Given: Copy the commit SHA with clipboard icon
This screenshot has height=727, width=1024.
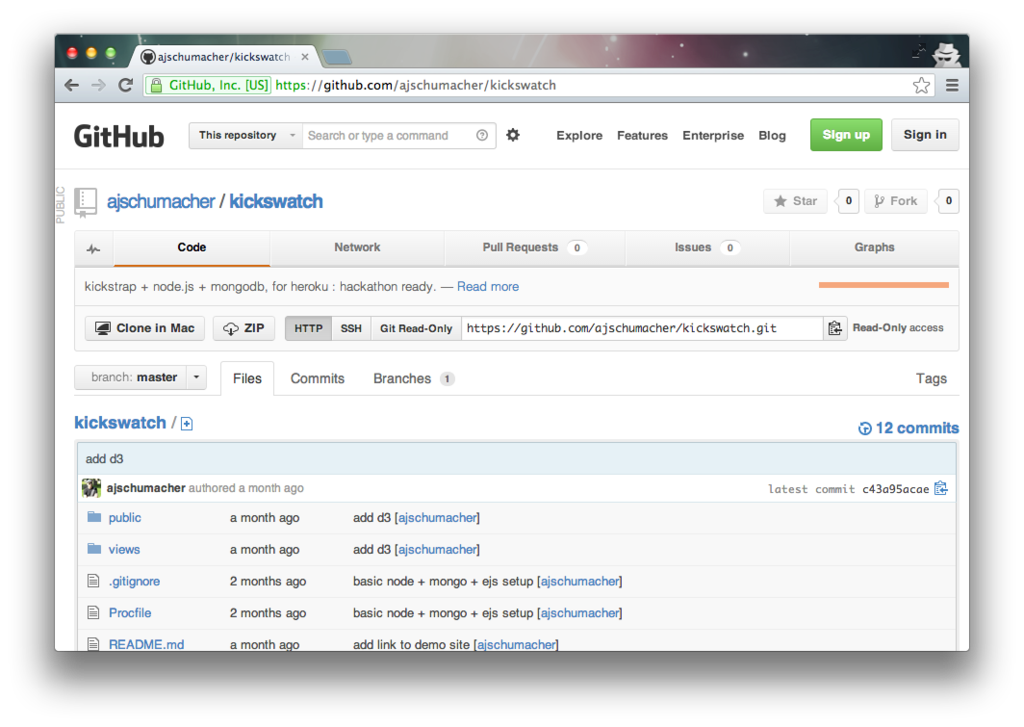Looking at the screenshot, I should point(941,489).
